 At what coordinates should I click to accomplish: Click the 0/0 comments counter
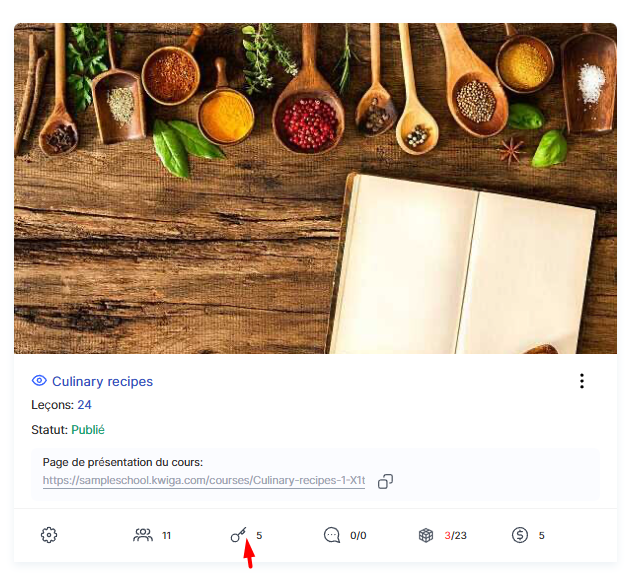coord(358,536)
